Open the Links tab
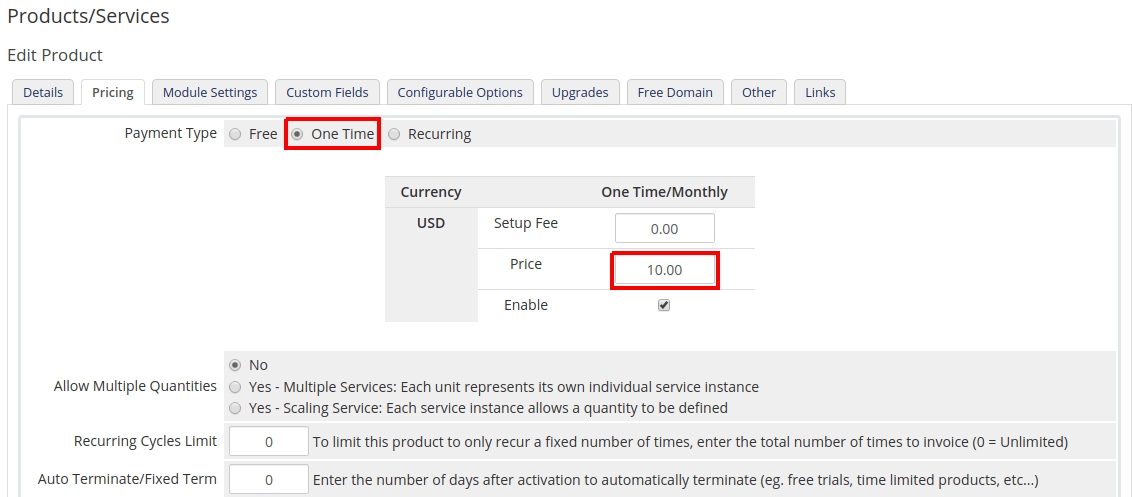1132x497 pixels. coord(820,92)
